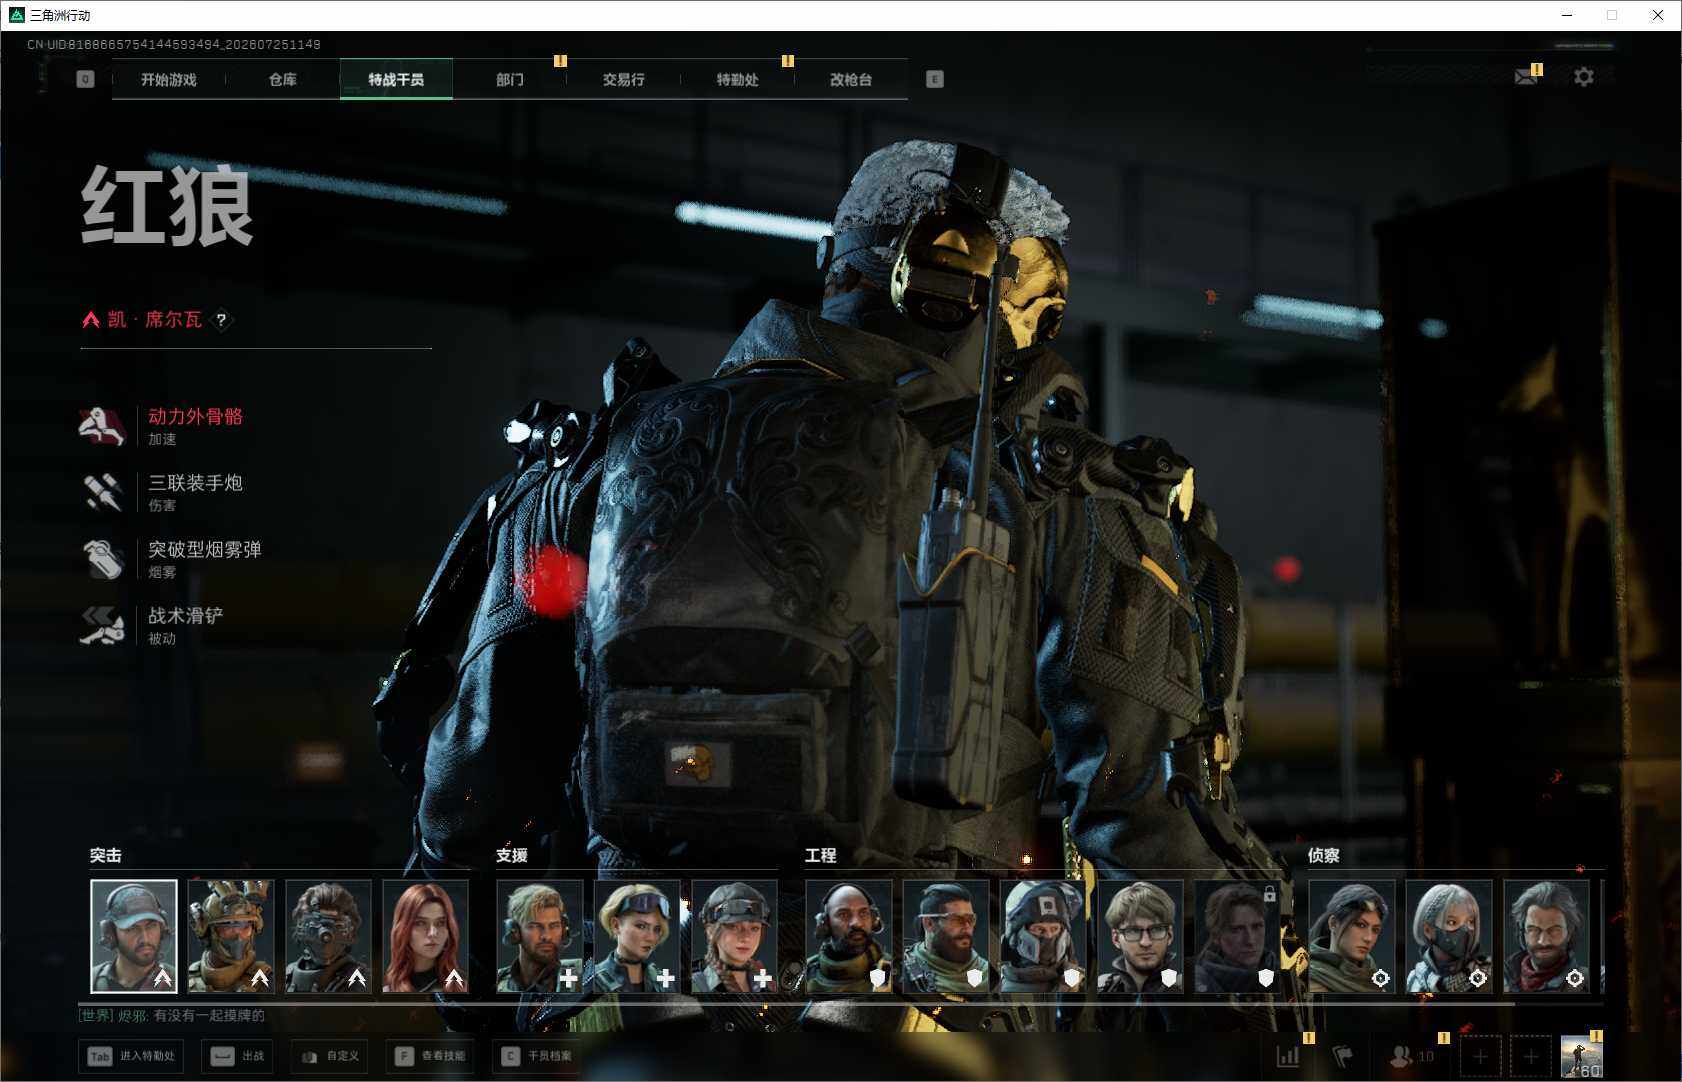Switch to the 仓库 tab
This screenshot has width=1682, height=1082.
[283, 79]
